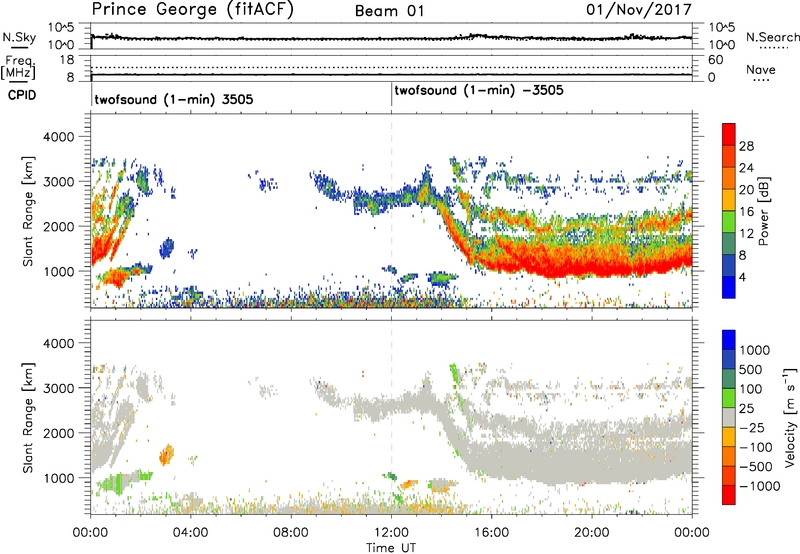
Task: Select the 'Freq. [MHz]' axis label
Action: (19, 67)
